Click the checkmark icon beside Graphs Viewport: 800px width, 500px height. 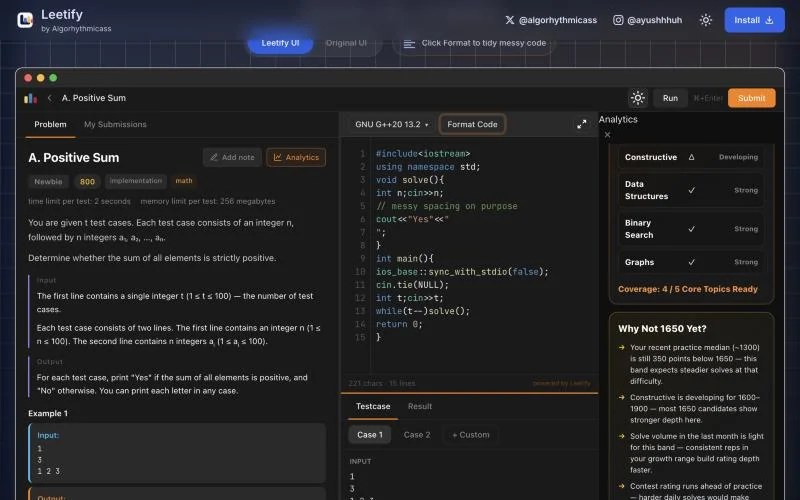[691, 262]
